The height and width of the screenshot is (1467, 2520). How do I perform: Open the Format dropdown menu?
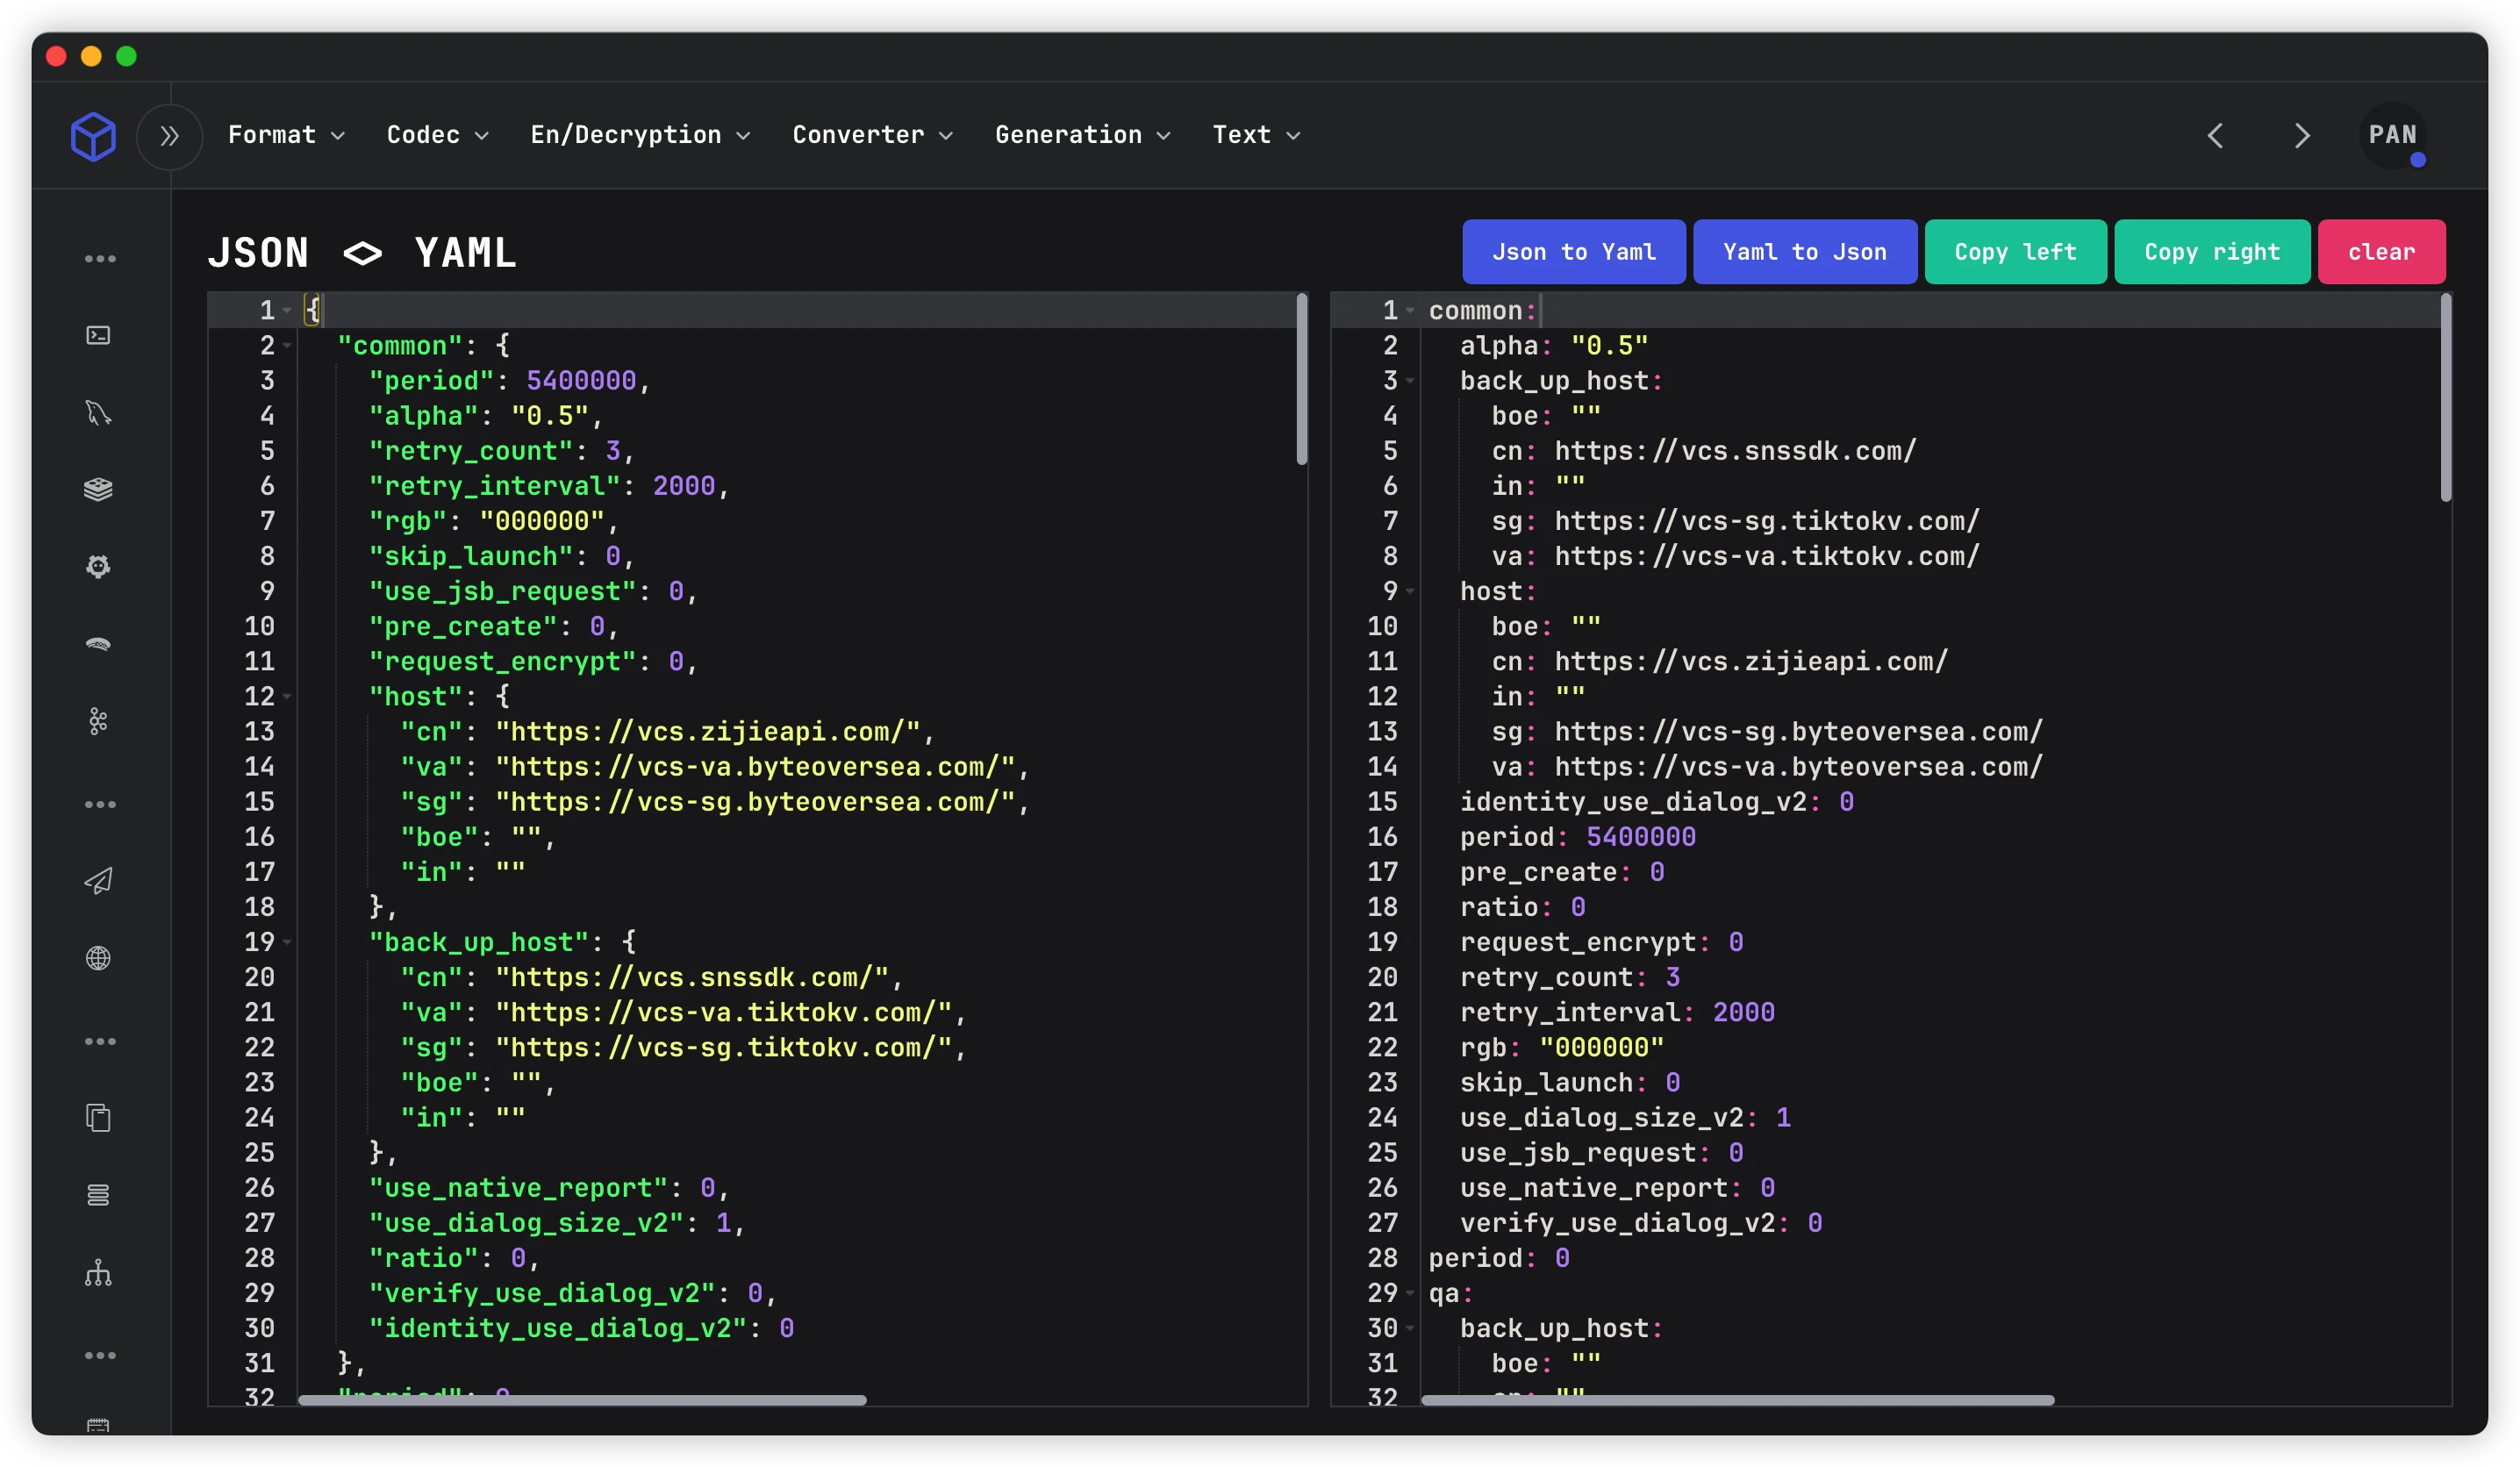tap(286, 135)
